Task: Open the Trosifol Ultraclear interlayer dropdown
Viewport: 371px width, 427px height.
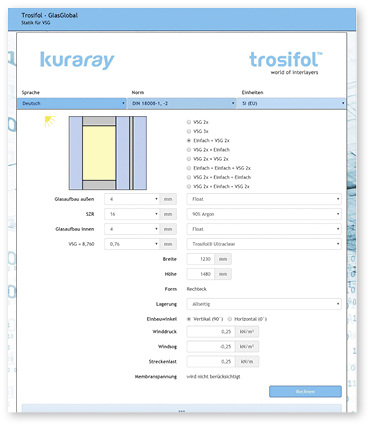Action: pos(264,244)
